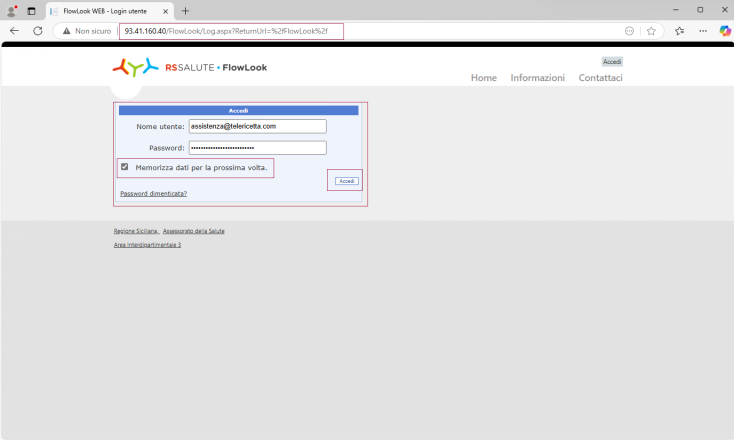Click into the Nome utente field
The image size is (734, 440).
pyautogui.click(x=257, y=127)
